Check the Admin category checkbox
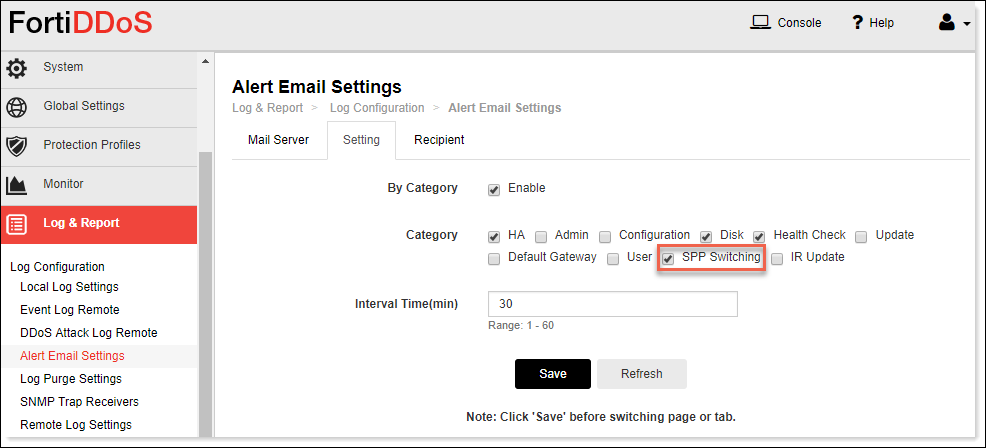Screen dimensions: 986x448 (x=541, y=237)
